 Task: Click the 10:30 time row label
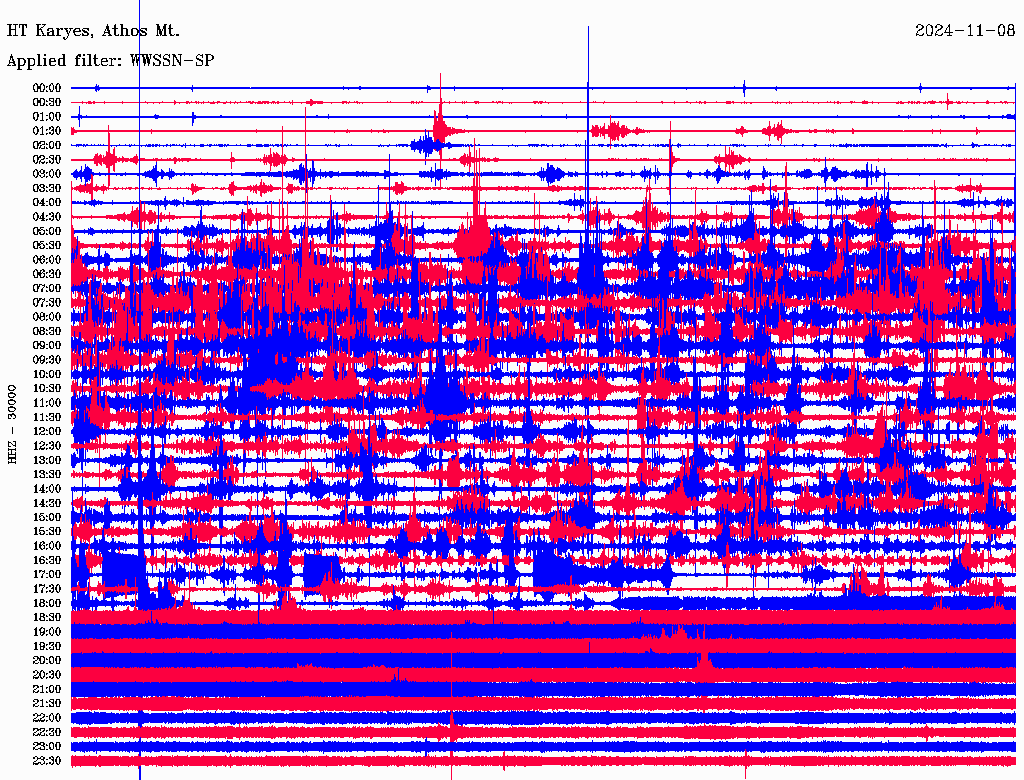coord(47,388)
